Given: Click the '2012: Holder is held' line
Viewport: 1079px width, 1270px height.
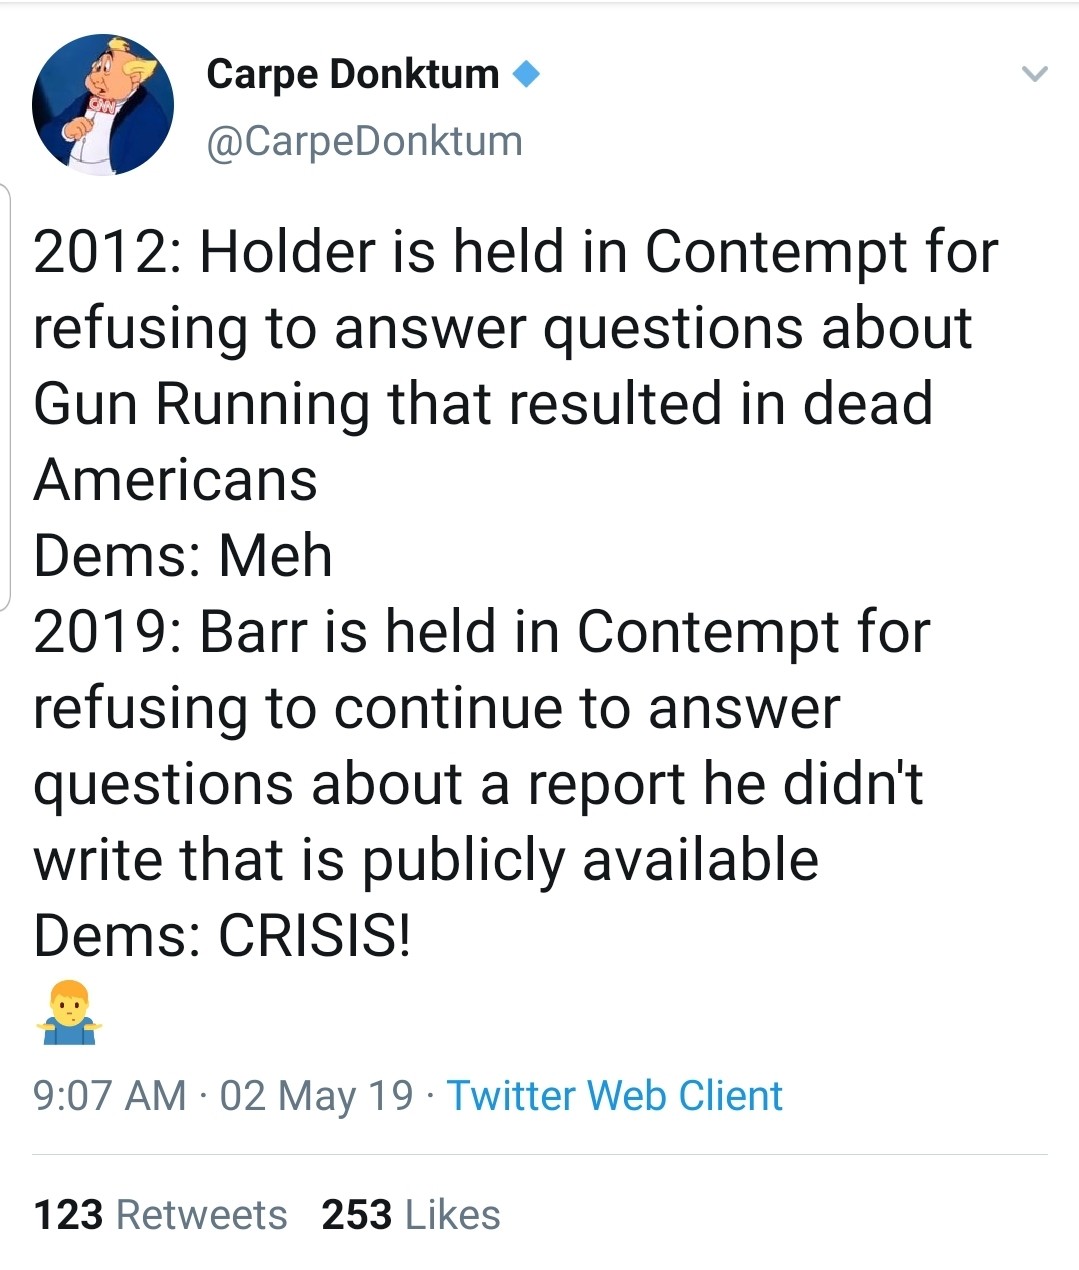Looking at the screenshot, I should [x=516, y=251].
